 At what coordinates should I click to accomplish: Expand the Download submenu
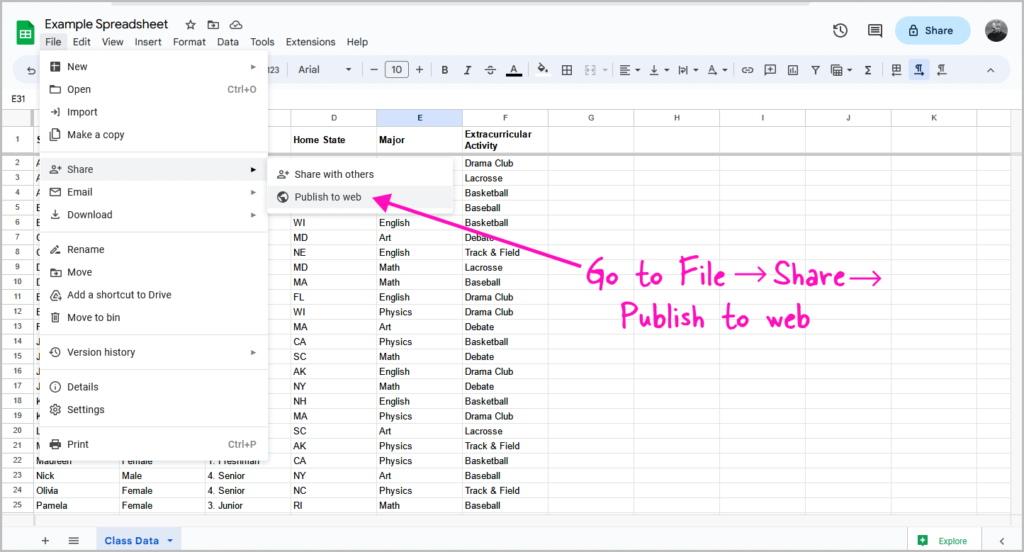click(x=153, y=215)
